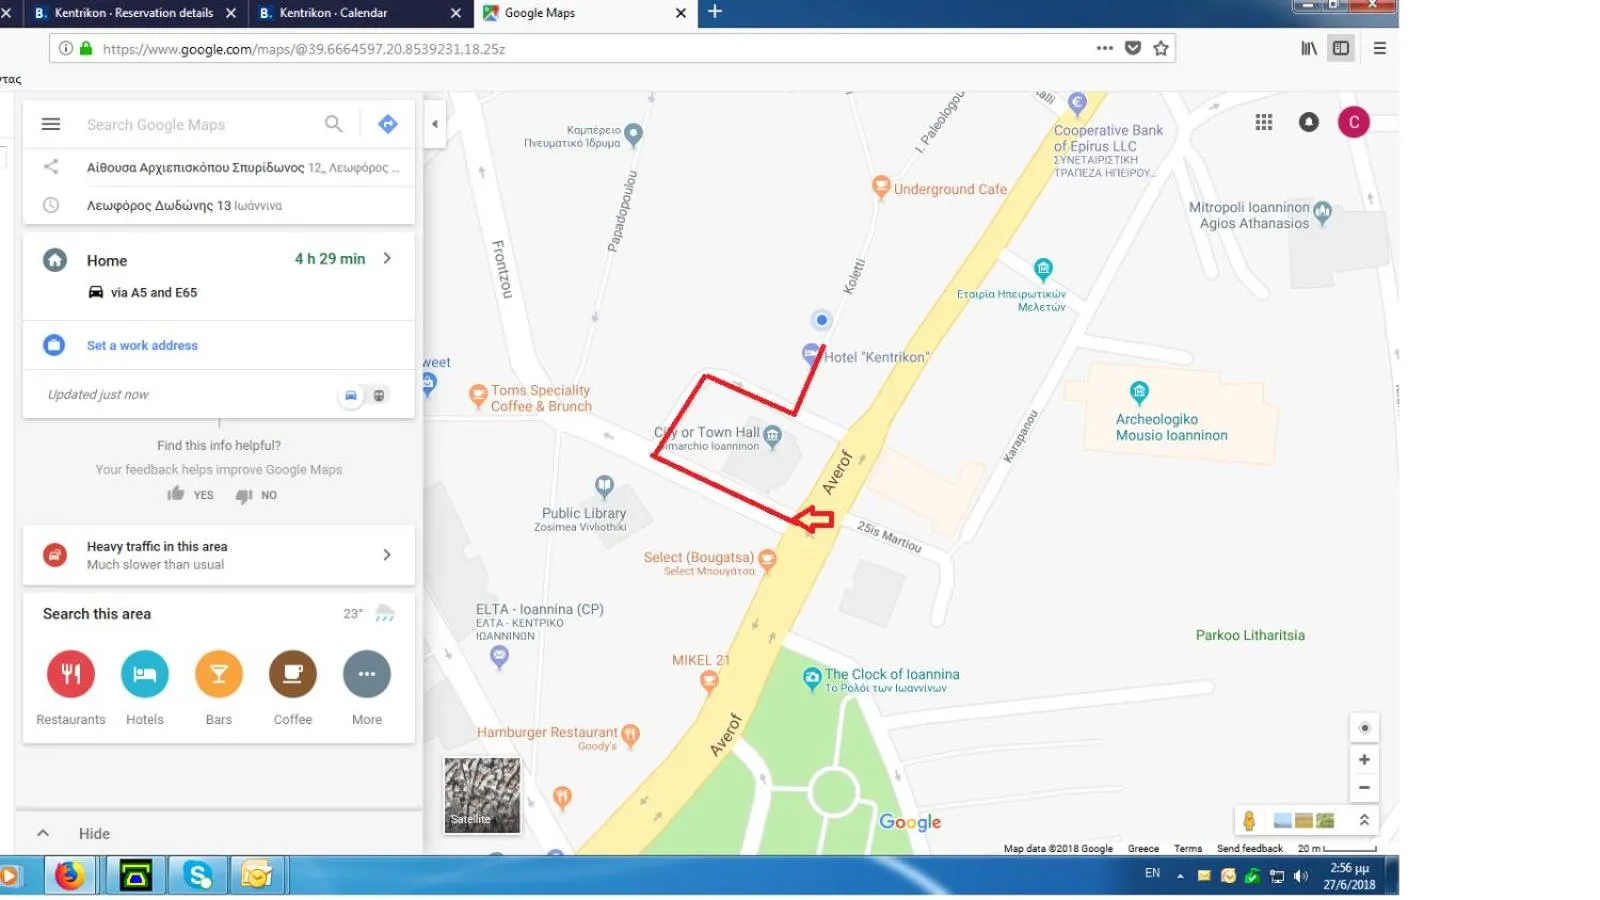
Task: Open the Google apps grid
Action: click(1264, 122)
